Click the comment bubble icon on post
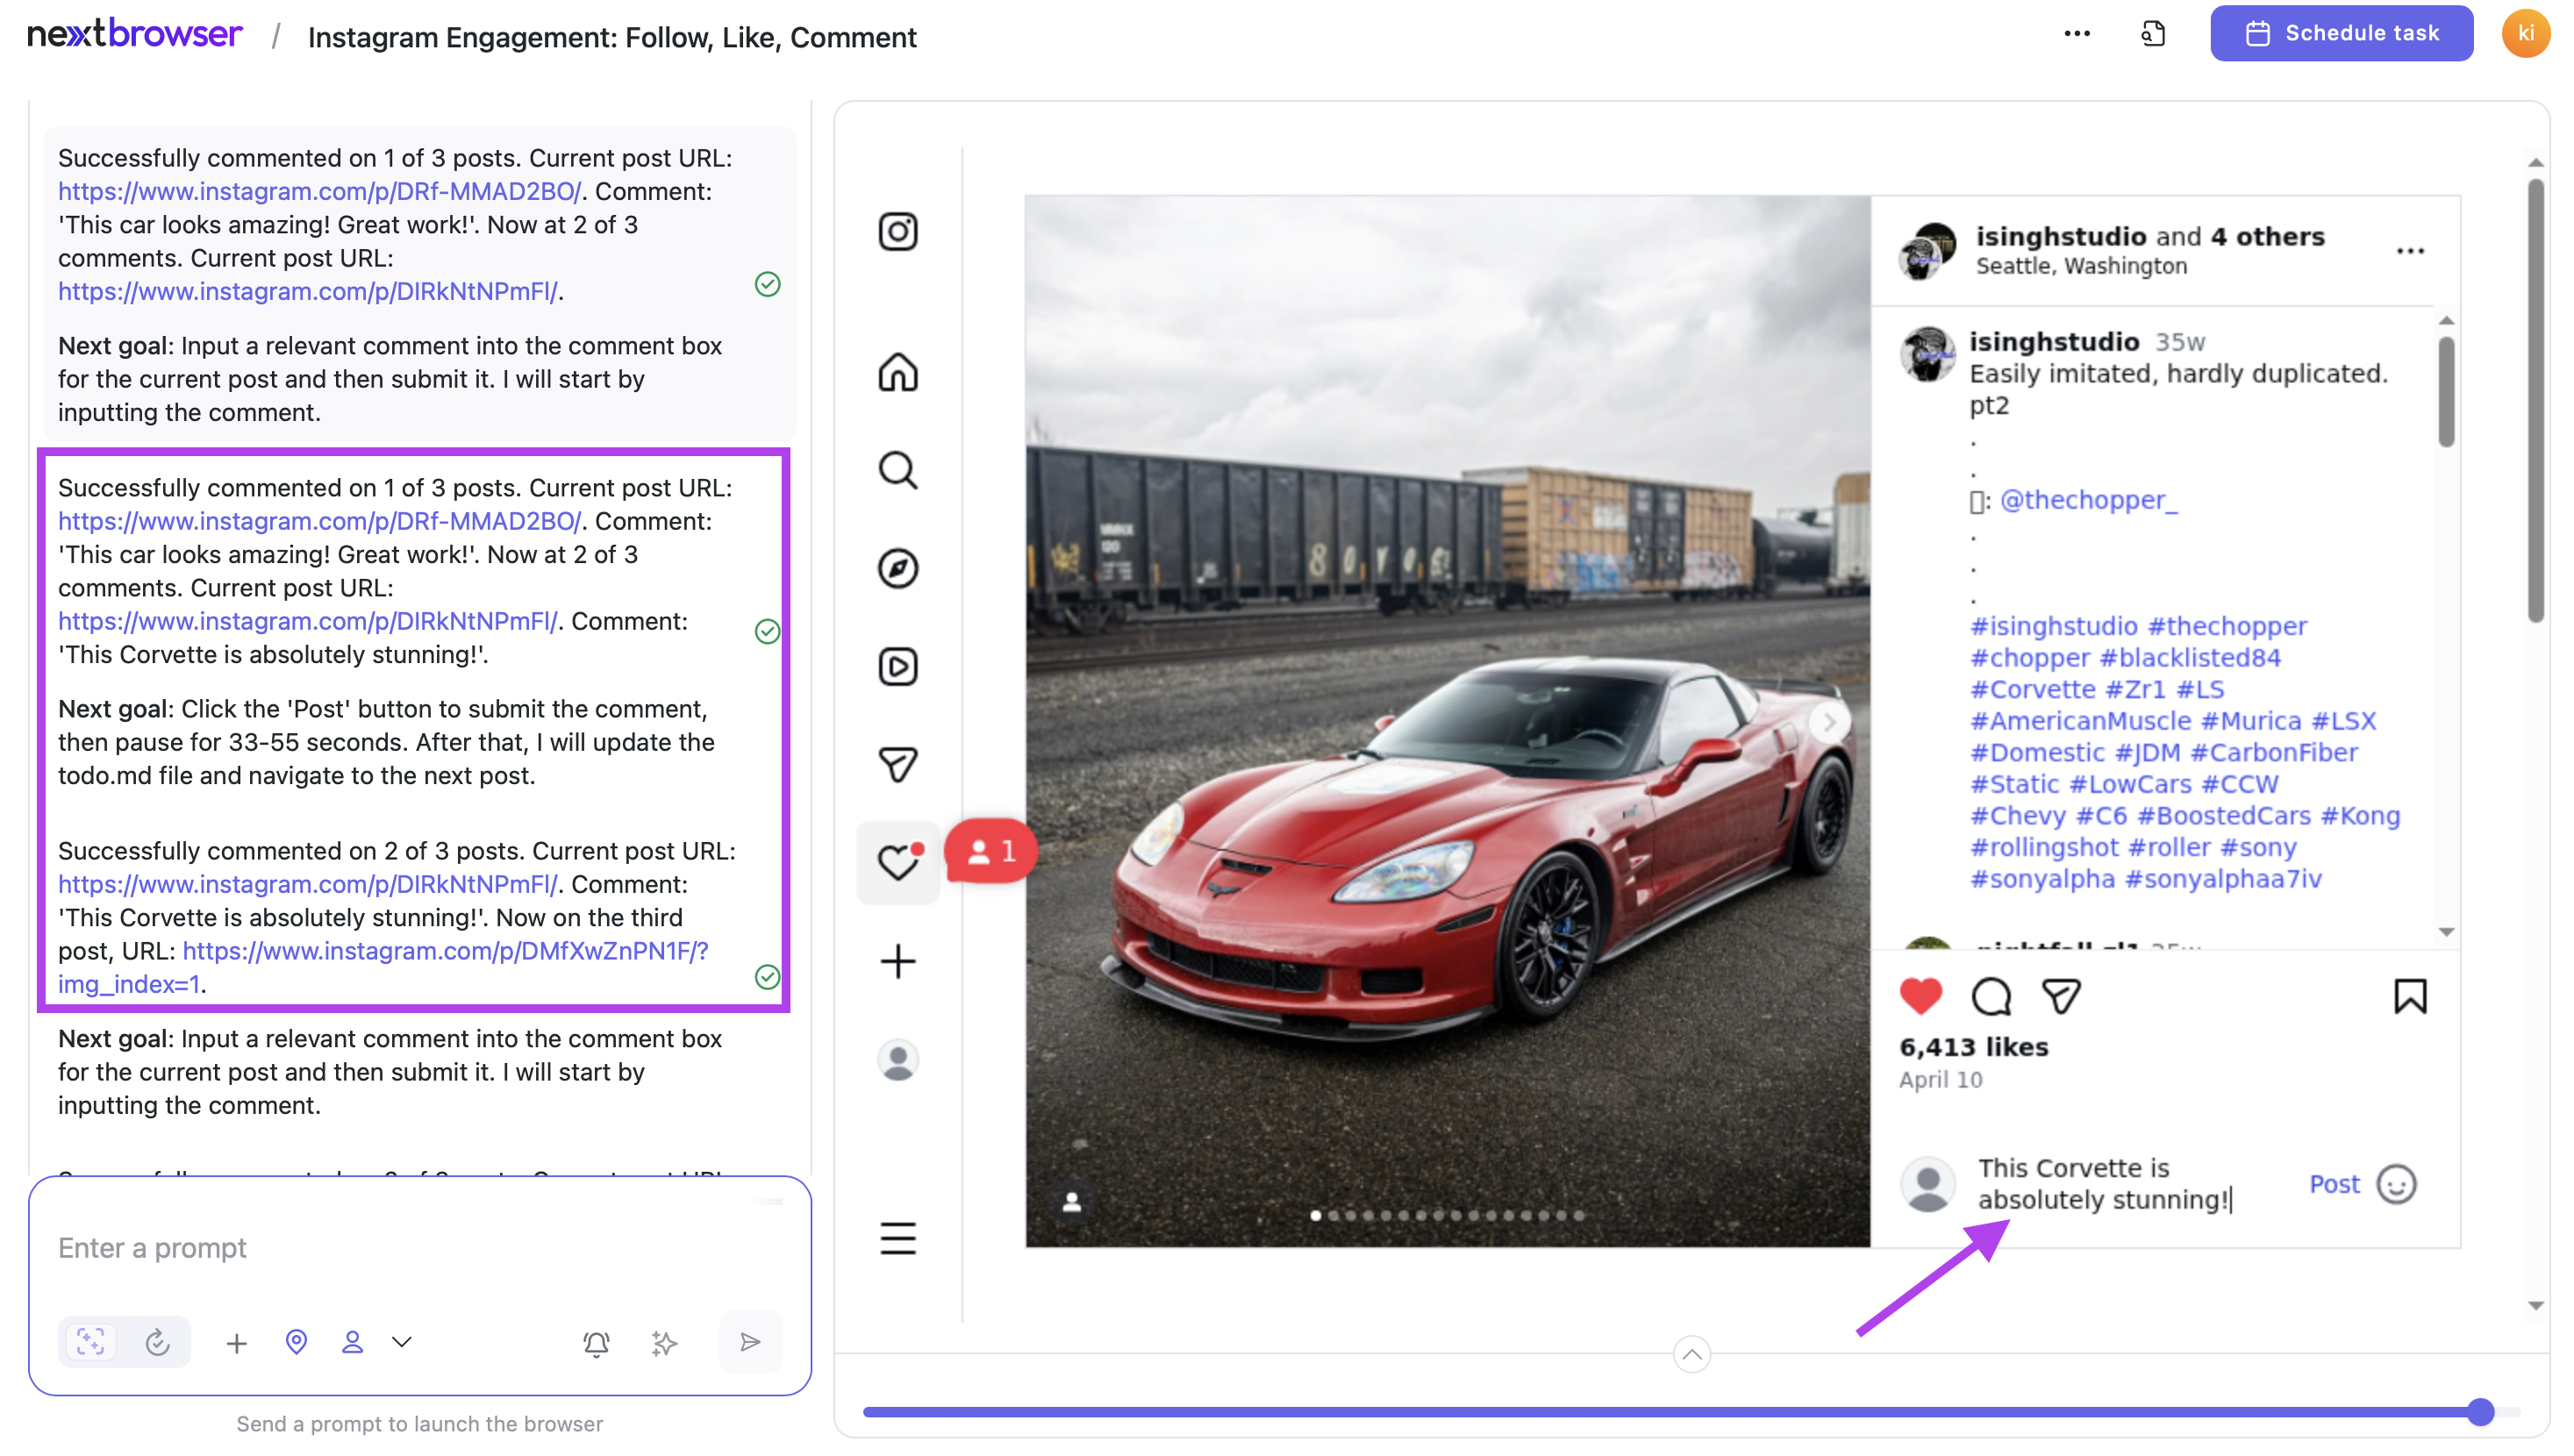Viewport: 2574px width, 1456px height. click(x=1990, y=996)
